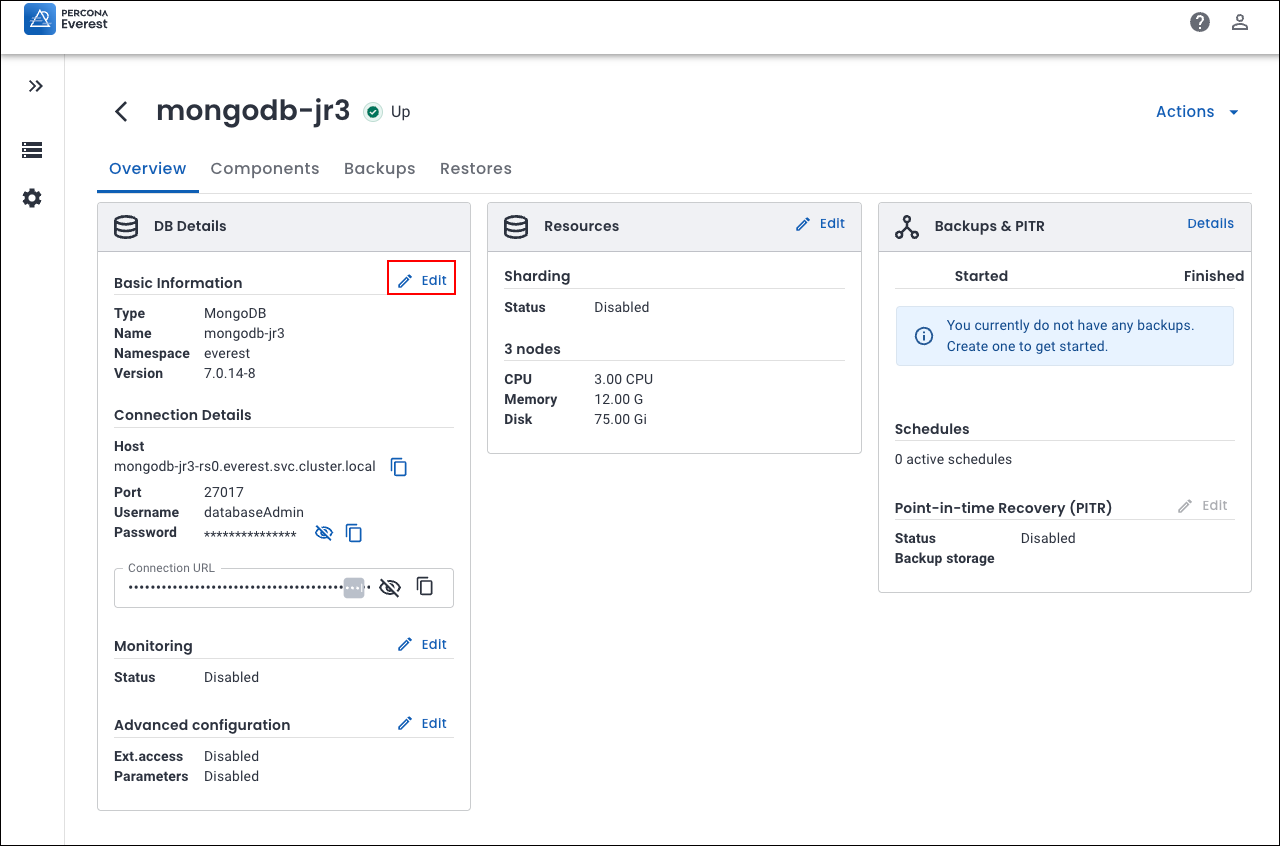This screenshot has width=1280, height=846.
Task: Copy the Connection URL
Action: pyautogui.click(x=425, y=587)
